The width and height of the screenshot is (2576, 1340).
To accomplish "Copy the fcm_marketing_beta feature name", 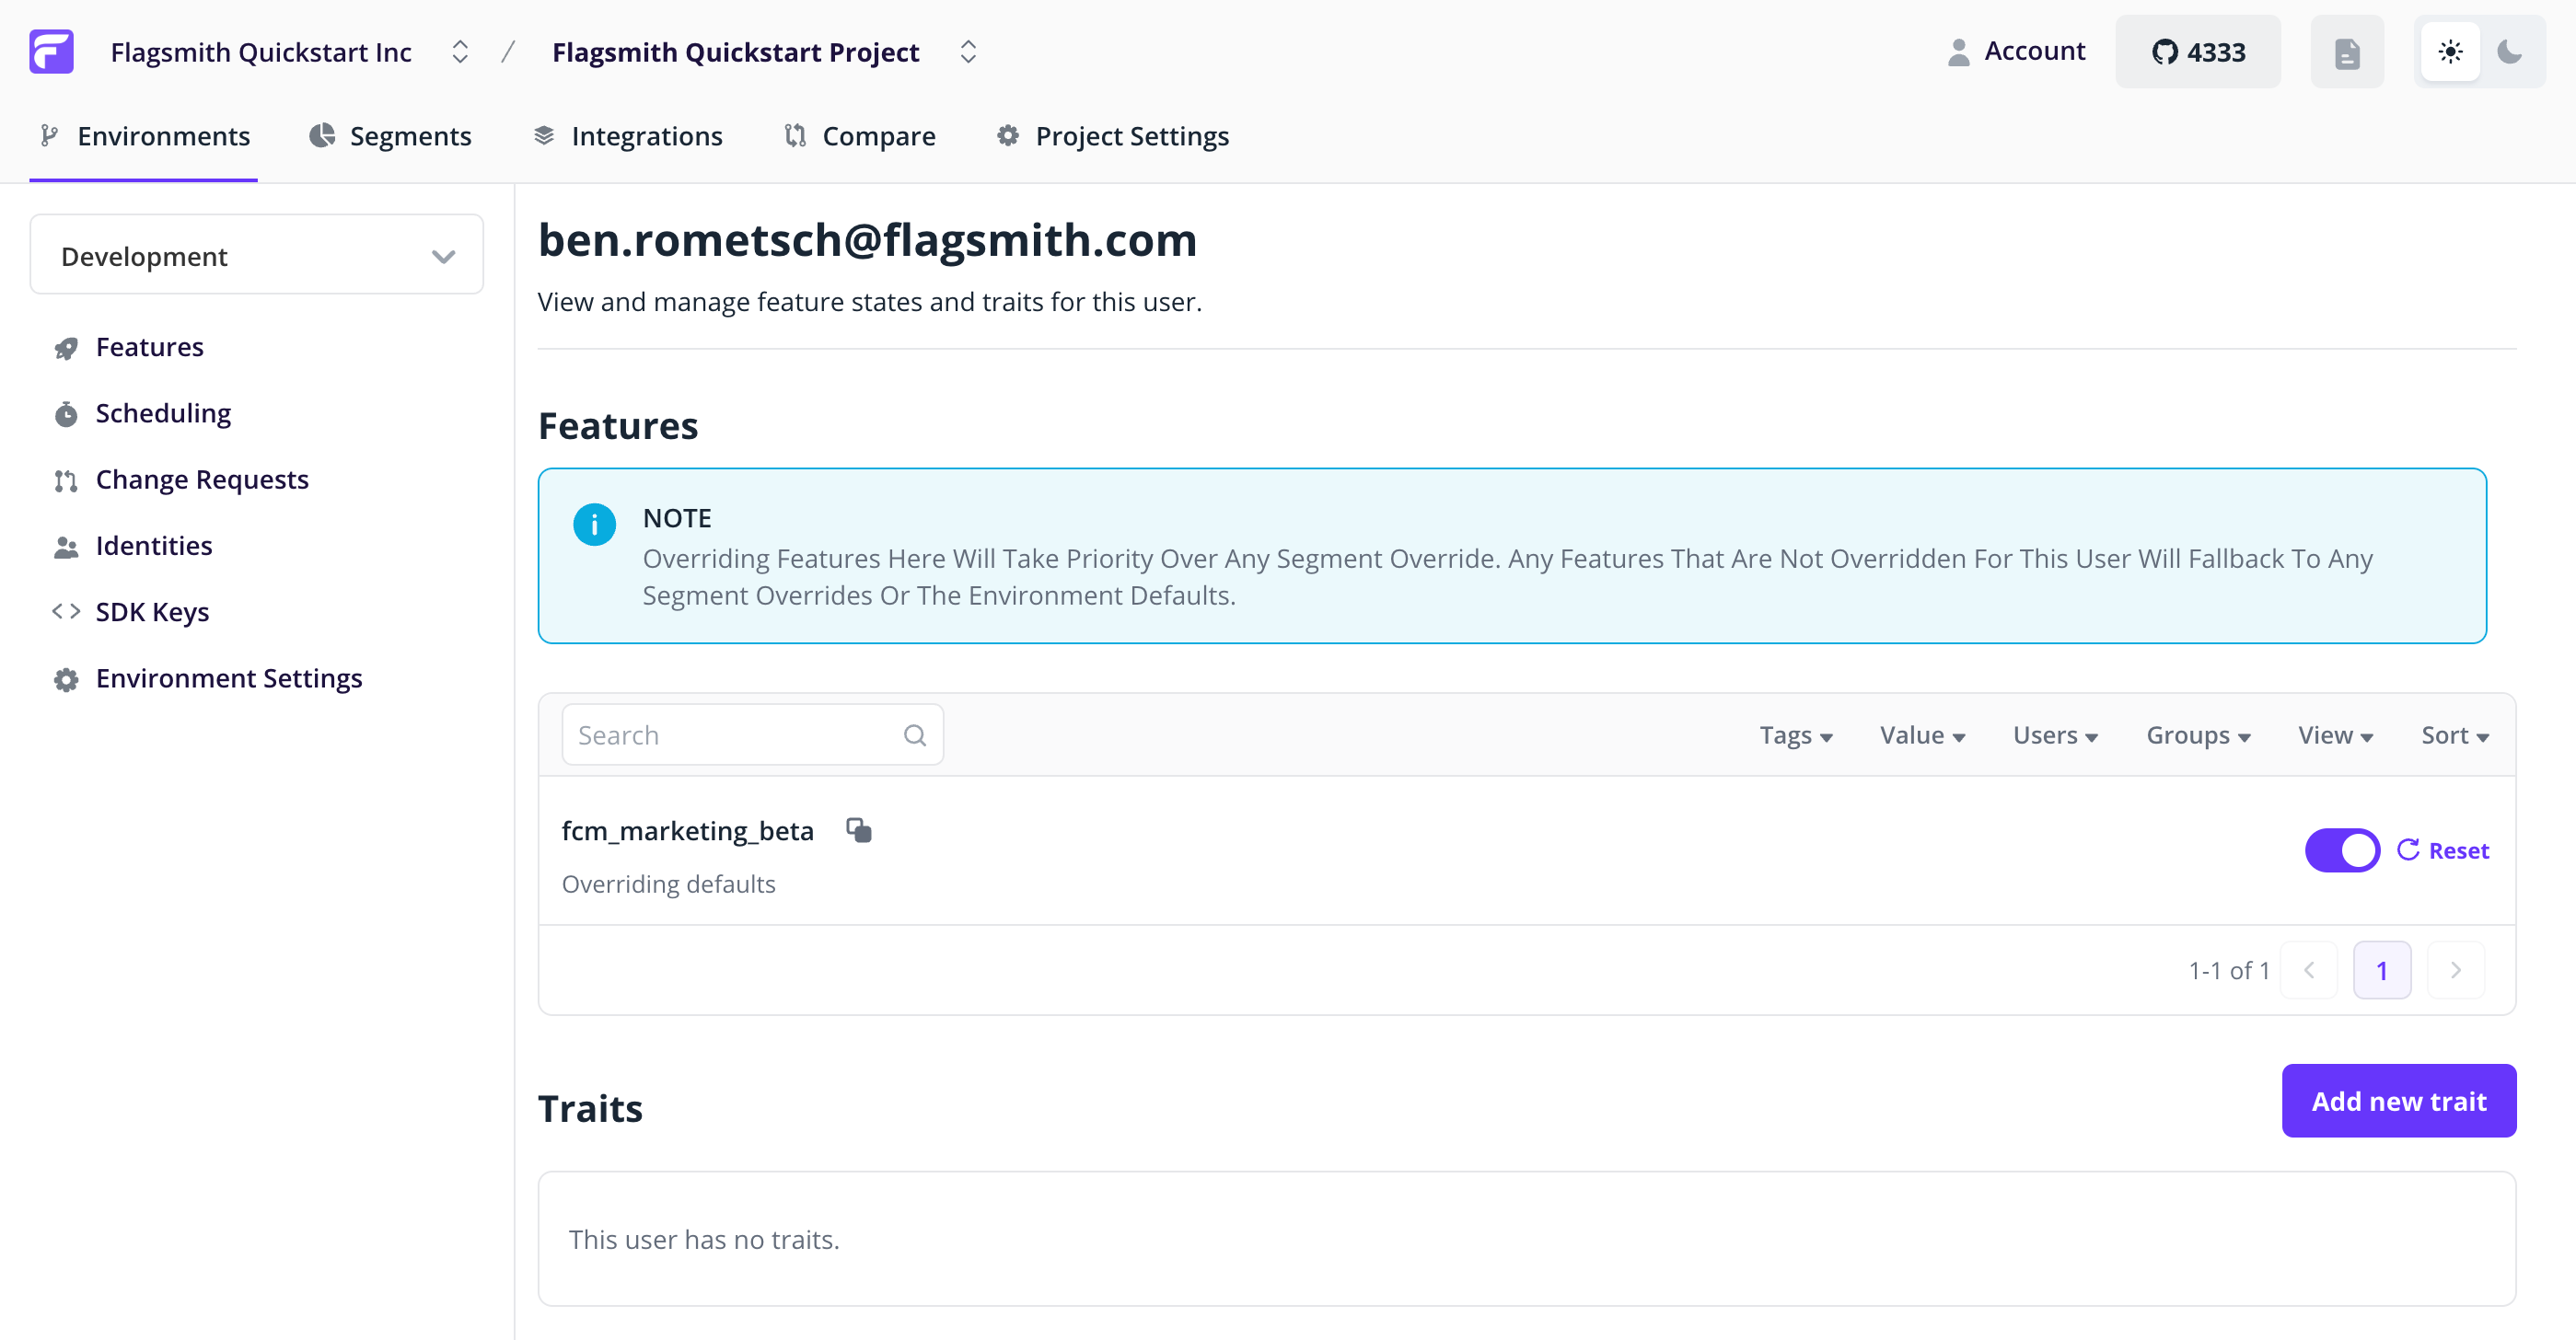I will pos(859,830).
